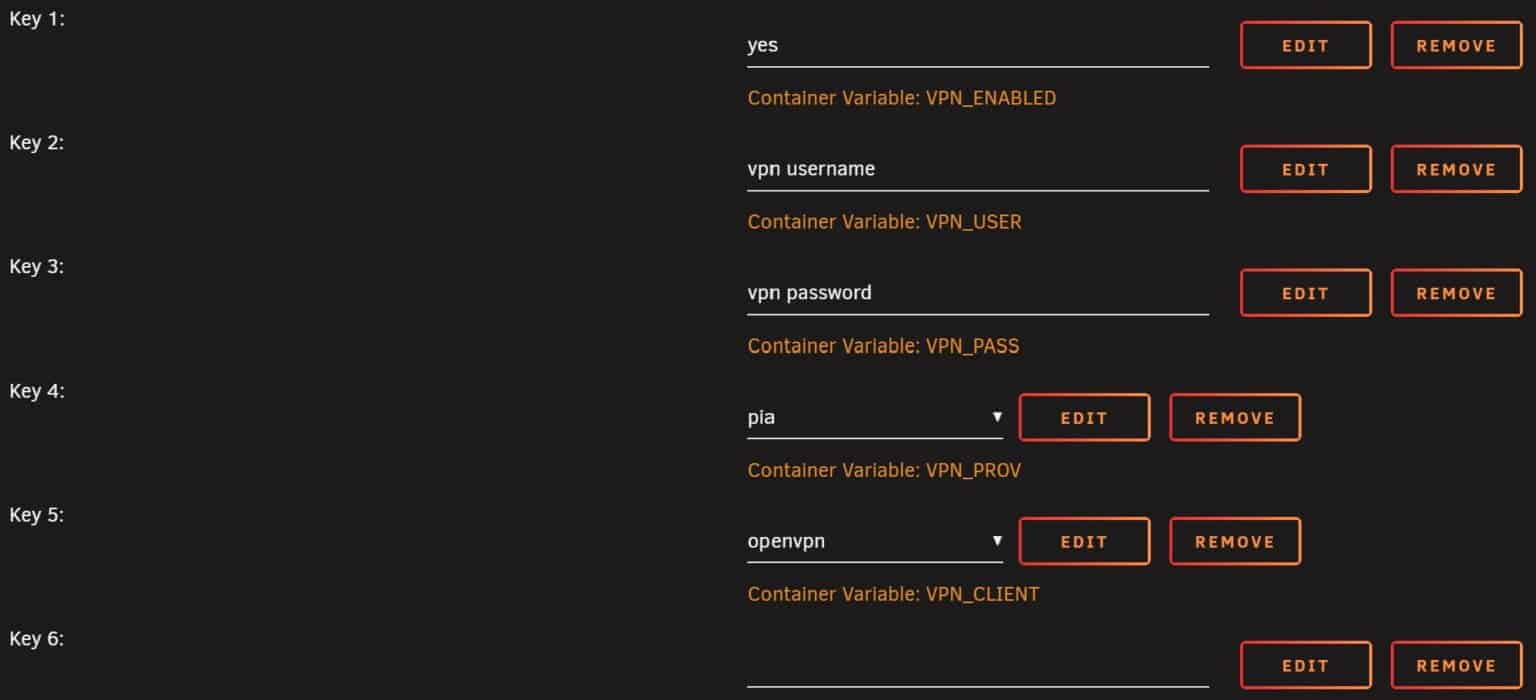The height and width of the screenshot is (700, 1536).
Task: Click Edit for the VPN_ENABLED key
Action: tap(1305, 45)
